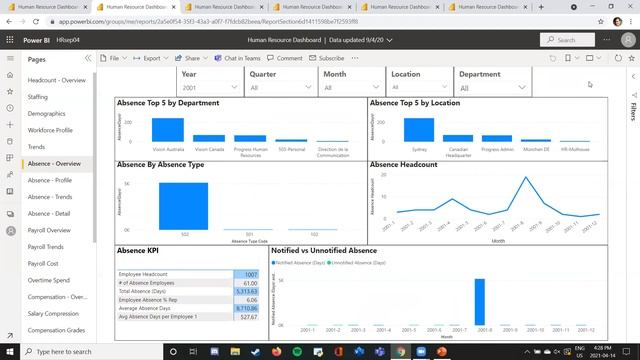The image size is (640, 360).
Task: Click the Subscribe button
Action: coord(327,58)
